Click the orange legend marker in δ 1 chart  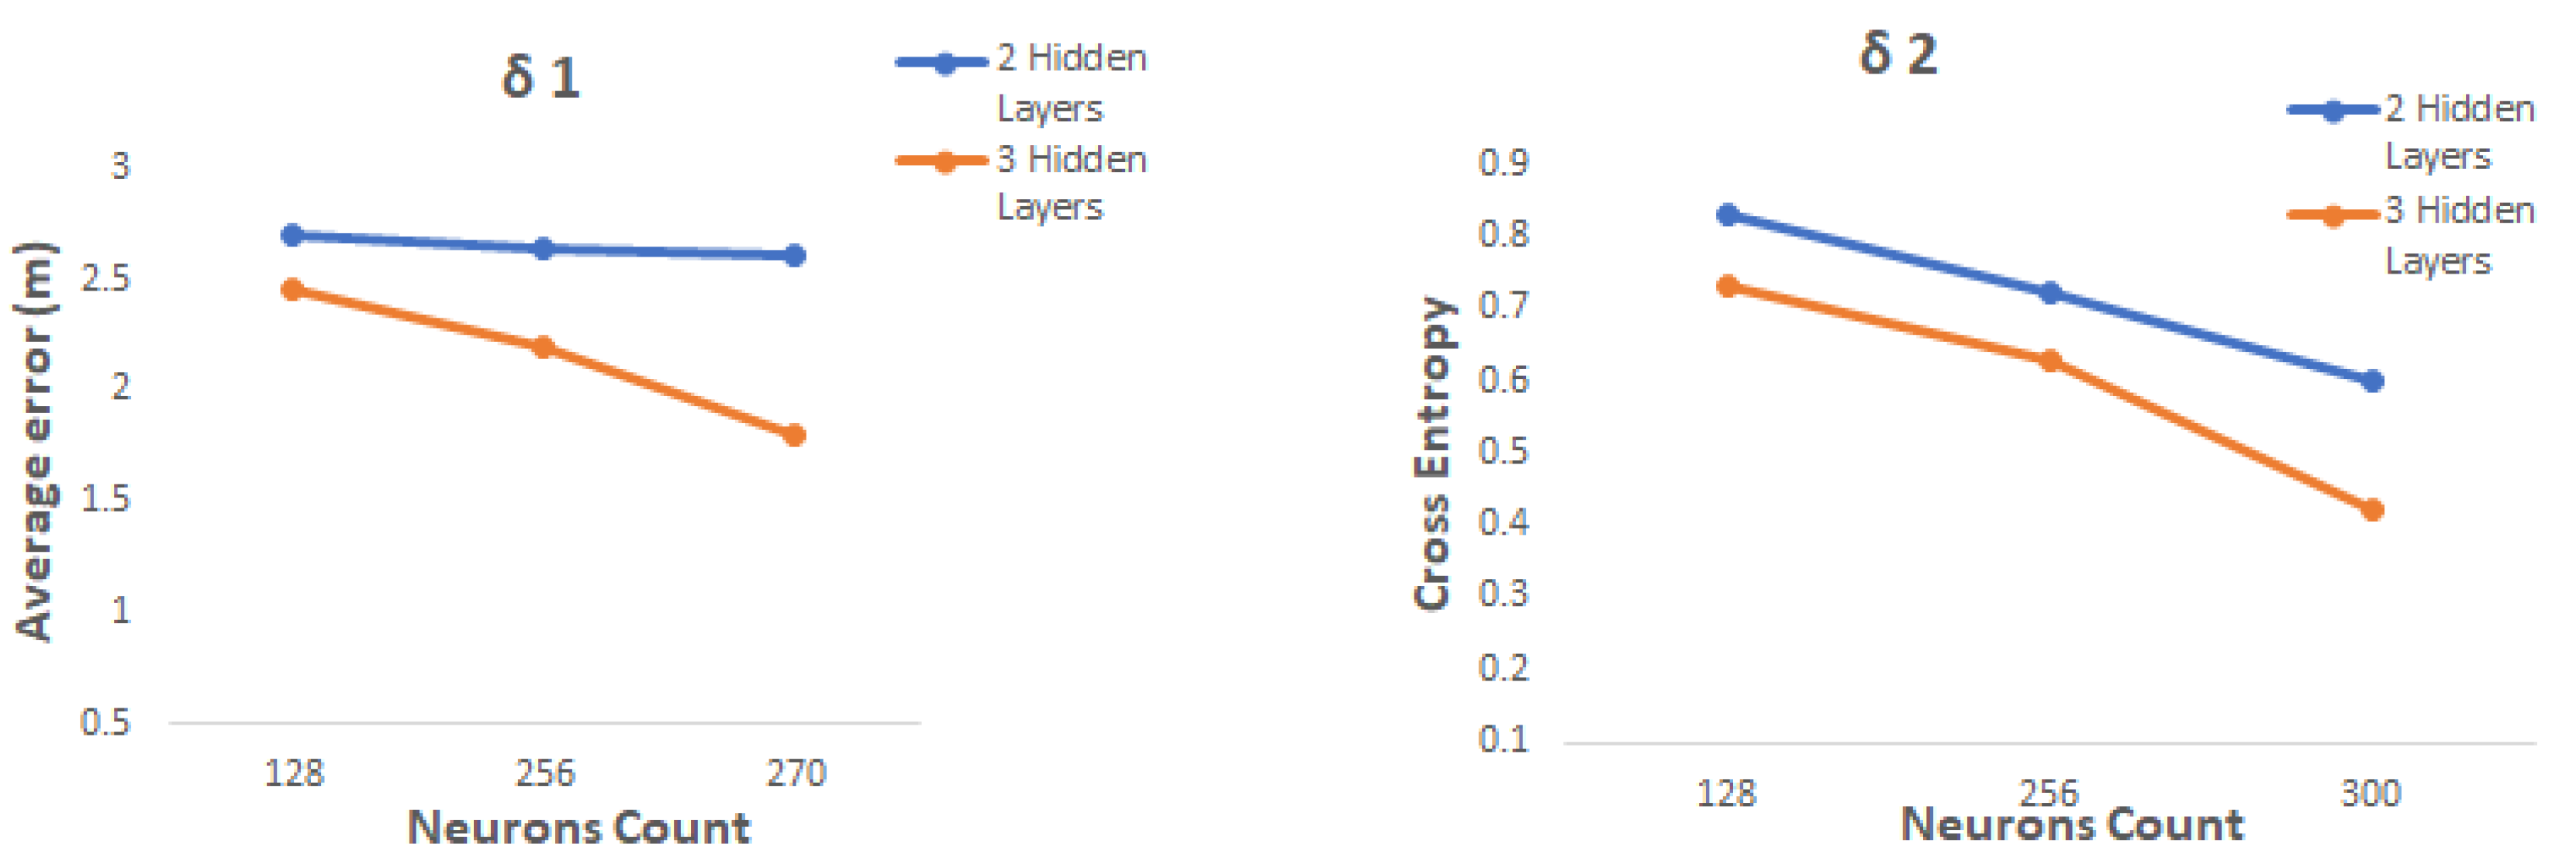point(944,161)
